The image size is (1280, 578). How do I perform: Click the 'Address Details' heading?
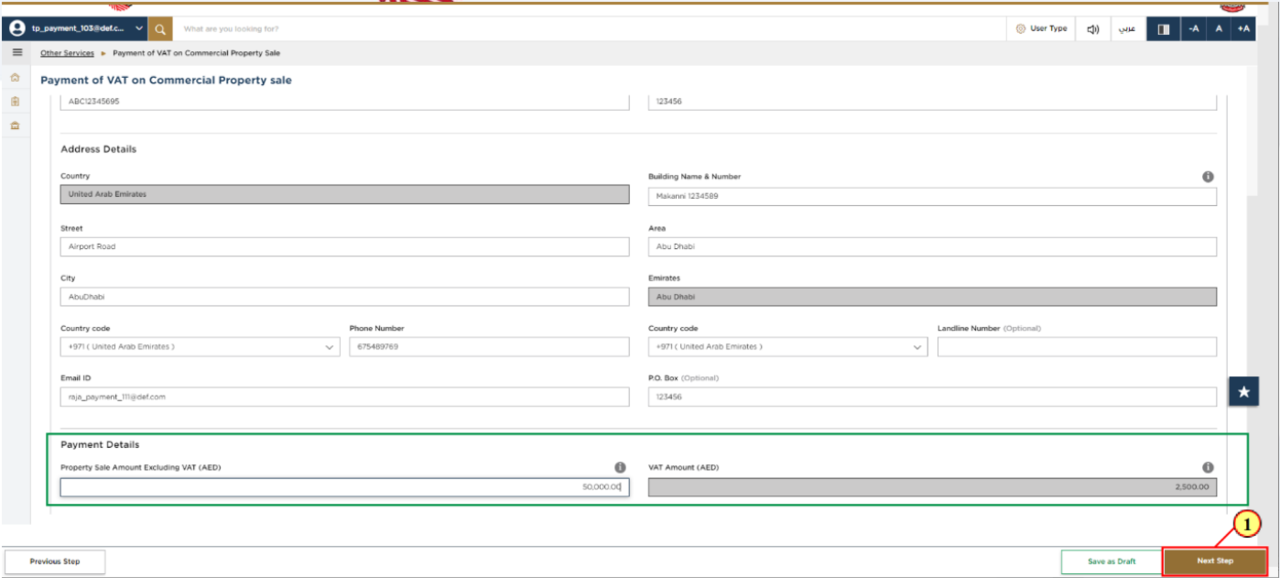click(98, 149)
